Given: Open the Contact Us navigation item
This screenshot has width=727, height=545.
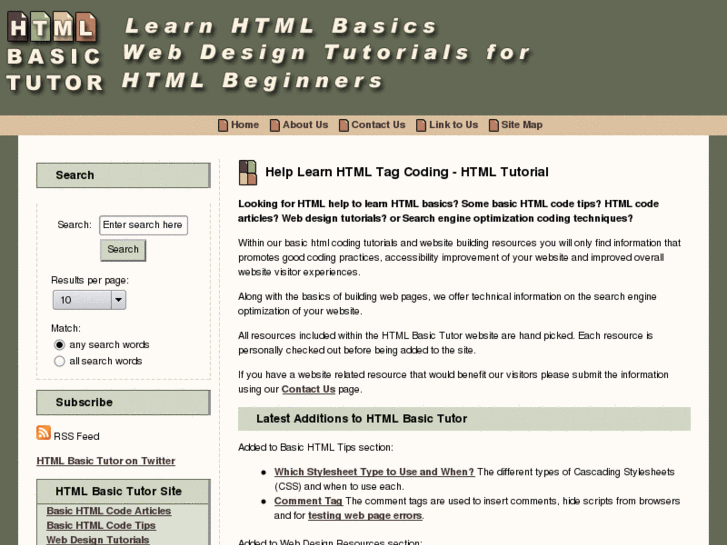Looking at the screenshot, I should (x=378, y=125).
